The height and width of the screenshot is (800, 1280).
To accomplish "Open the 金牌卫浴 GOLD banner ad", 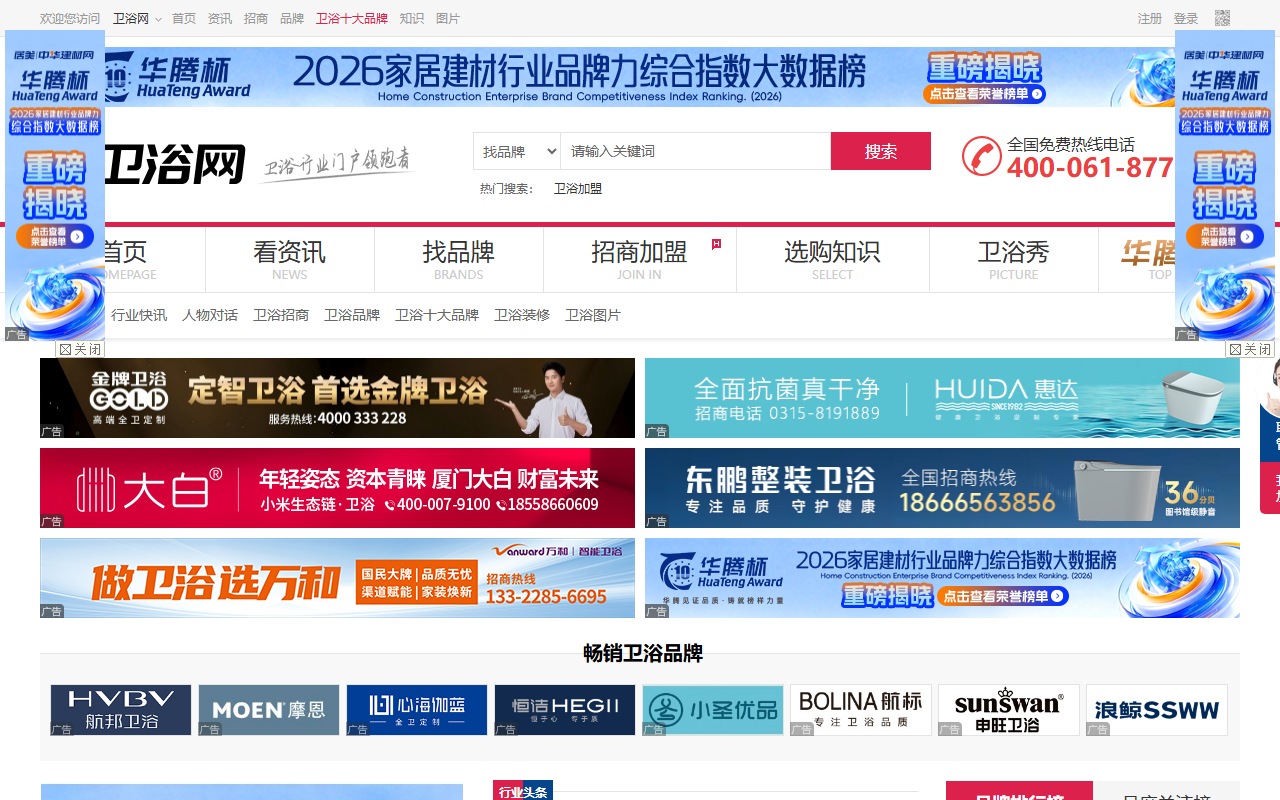I will (337, 398).
